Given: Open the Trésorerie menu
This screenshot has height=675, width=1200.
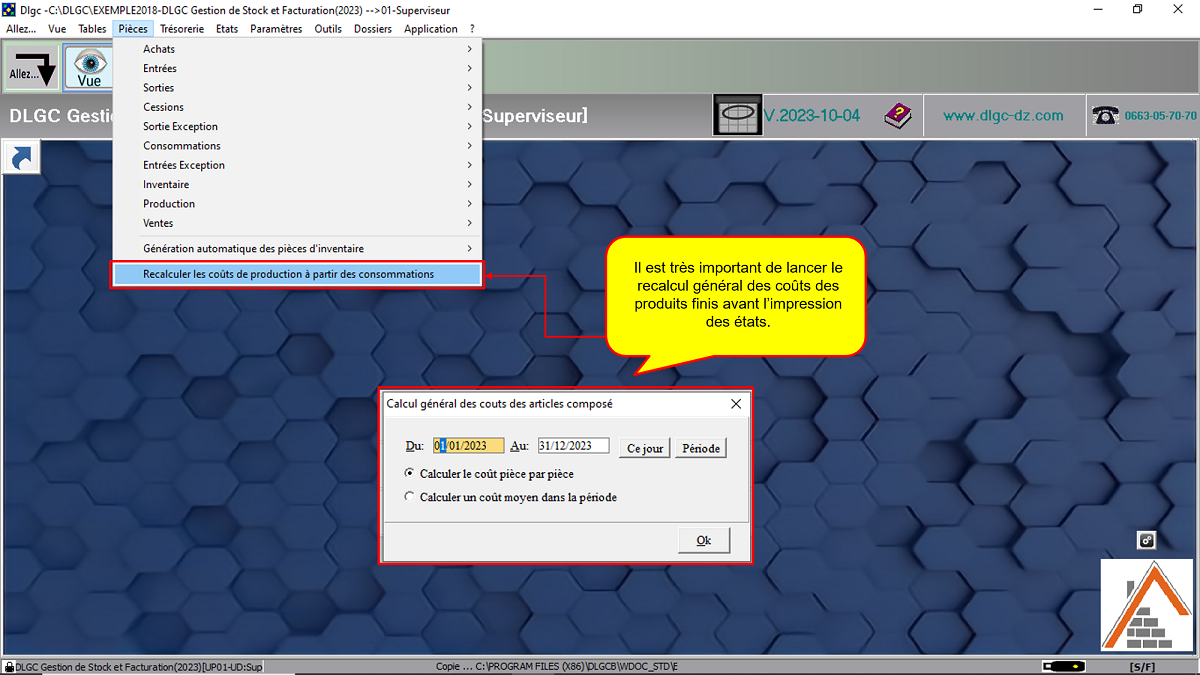Looking at the screenshot, I should pos(181,29).
